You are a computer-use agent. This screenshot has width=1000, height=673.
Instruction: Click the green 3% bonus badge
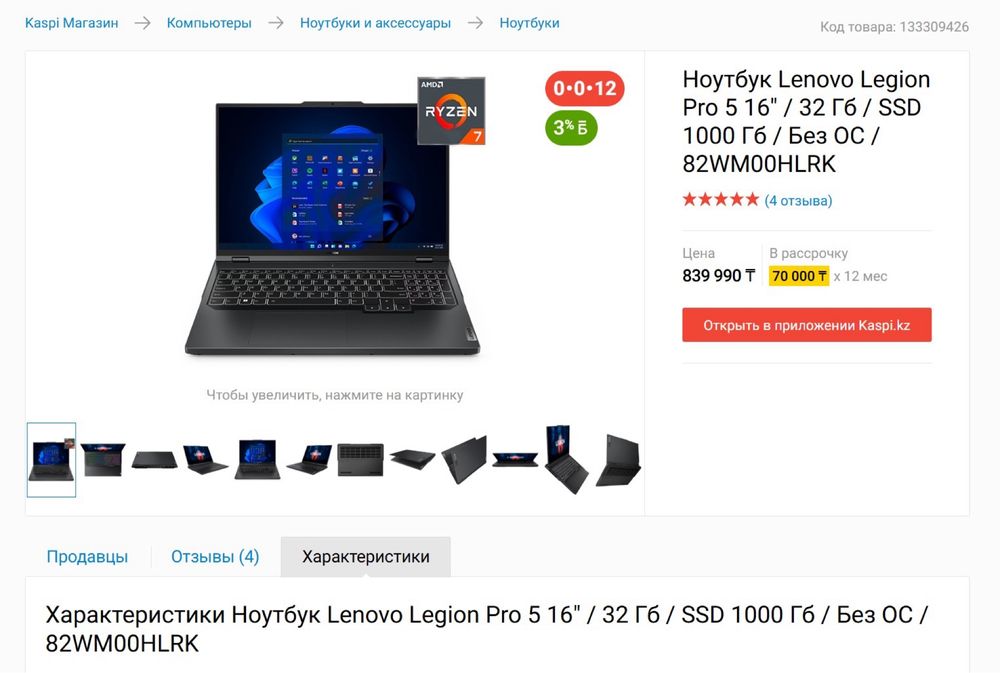point(571,128)
